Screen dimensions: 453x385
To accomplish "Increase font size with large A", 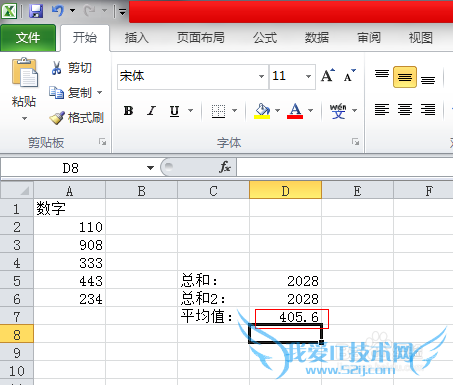I will [327, 76].
